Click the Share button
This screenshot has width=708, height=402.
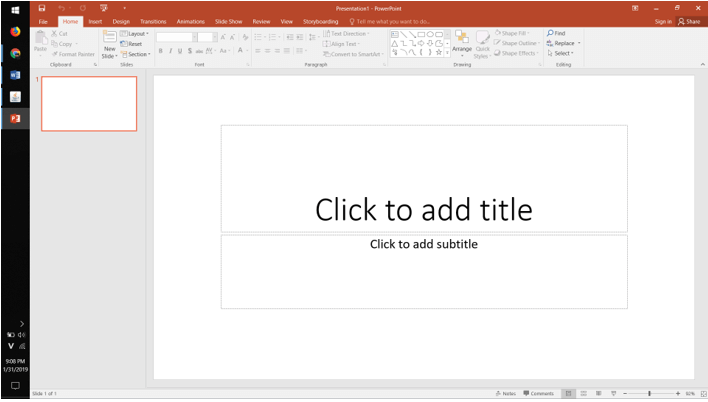click(688, 21)
